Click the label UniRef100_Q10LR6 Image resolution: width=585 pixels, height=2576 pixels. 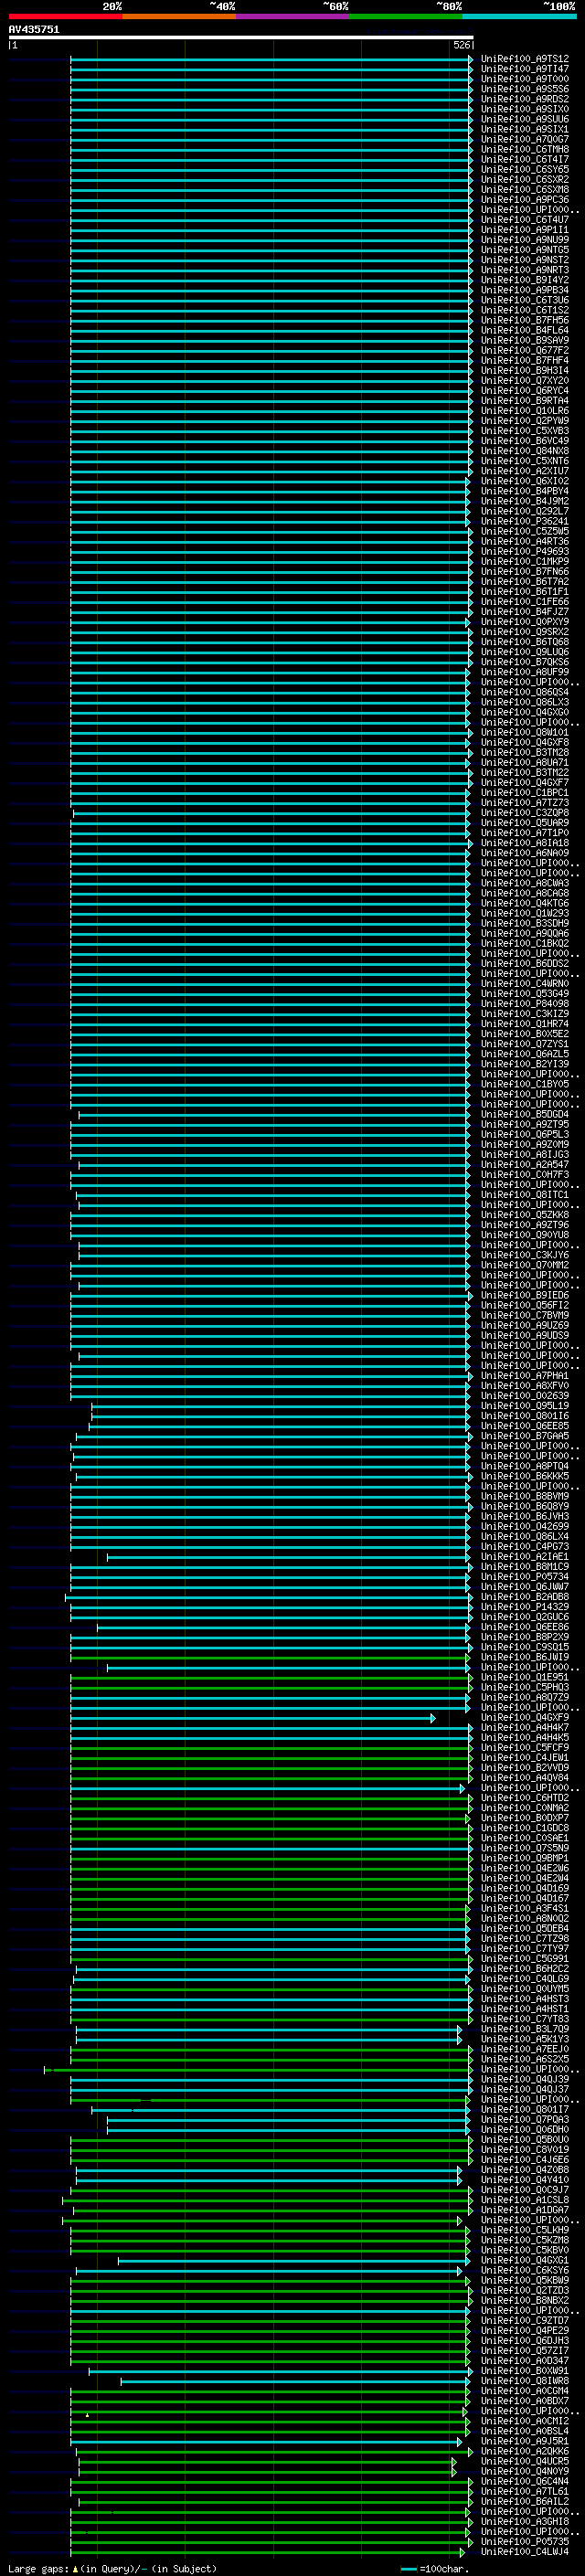point(525,410)
